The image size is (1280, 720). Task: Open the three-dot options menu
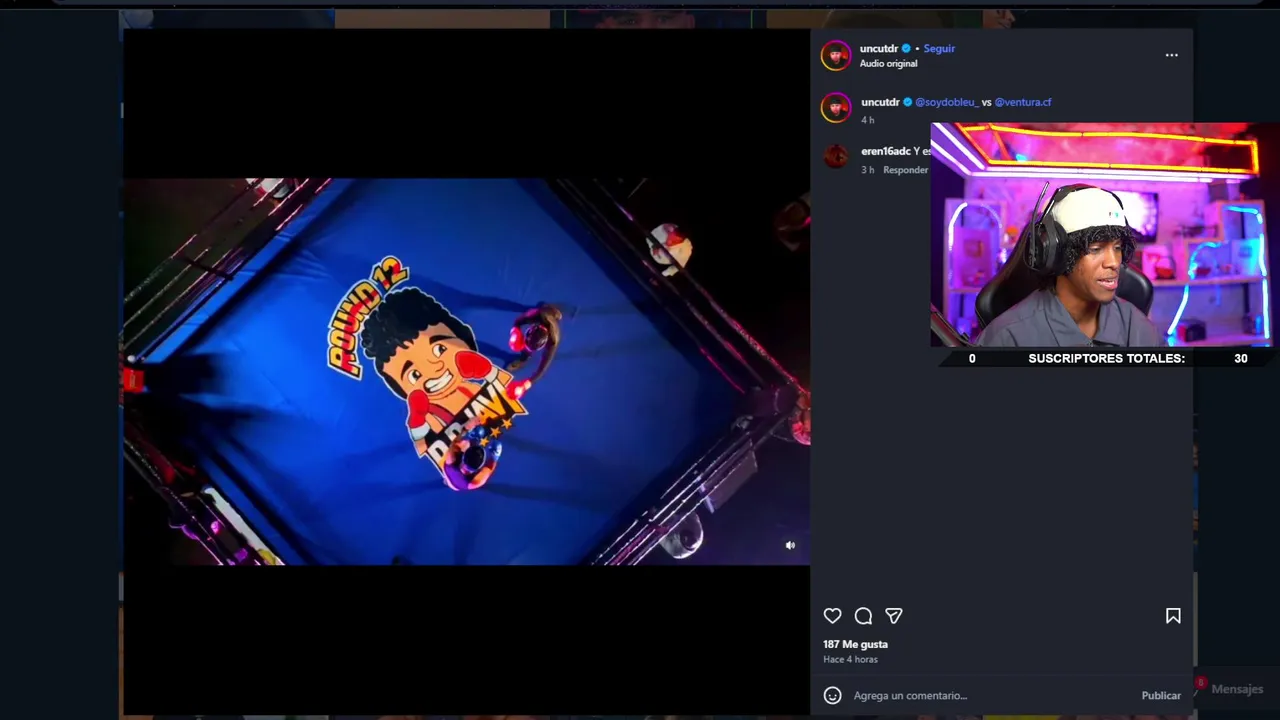1171,55
